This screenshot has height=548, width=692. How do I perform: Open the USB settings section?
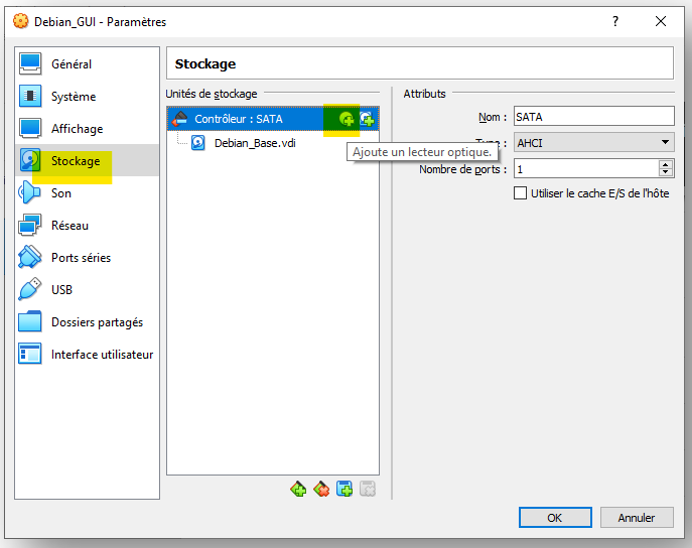coord(87,290)
